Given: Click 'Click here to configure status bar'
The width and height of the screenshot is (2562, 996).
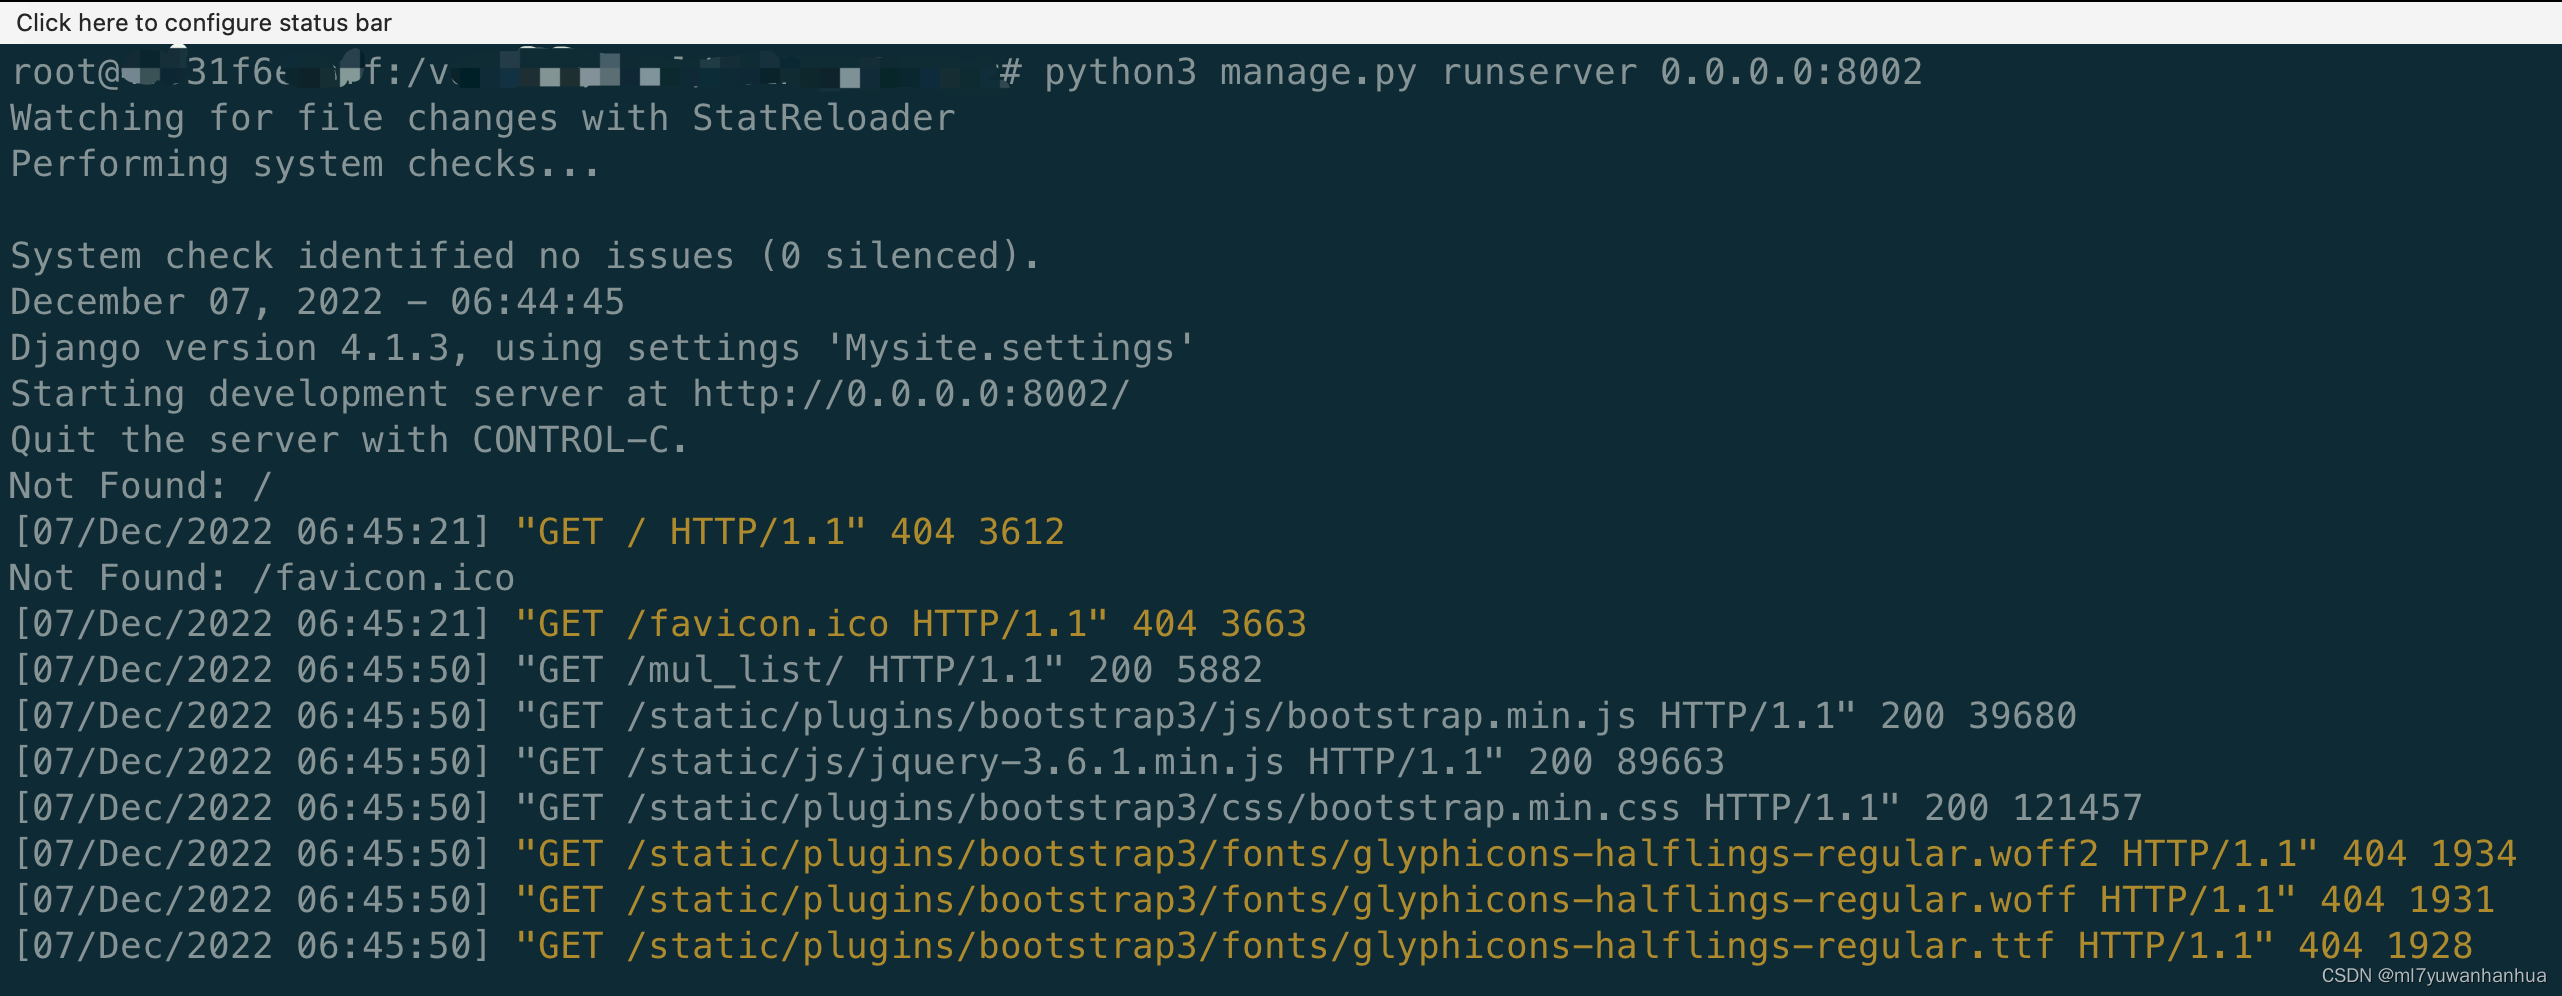Looking at the screenshot, I should coord(206,22).
